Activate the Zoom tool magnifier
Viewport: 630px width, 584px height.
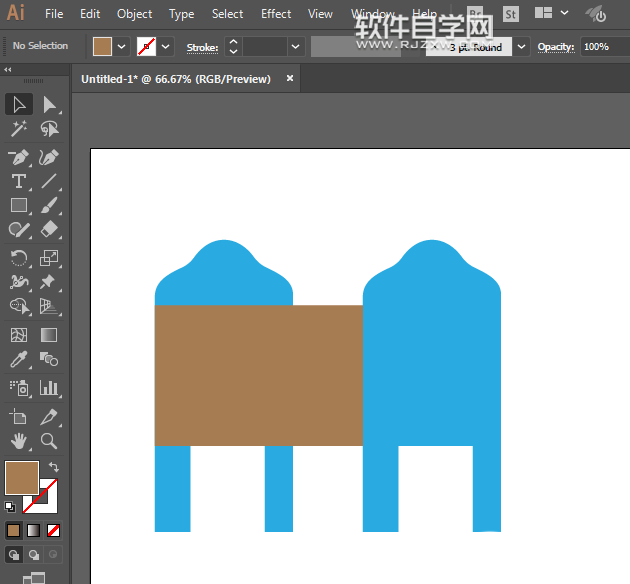pos(49,441)
